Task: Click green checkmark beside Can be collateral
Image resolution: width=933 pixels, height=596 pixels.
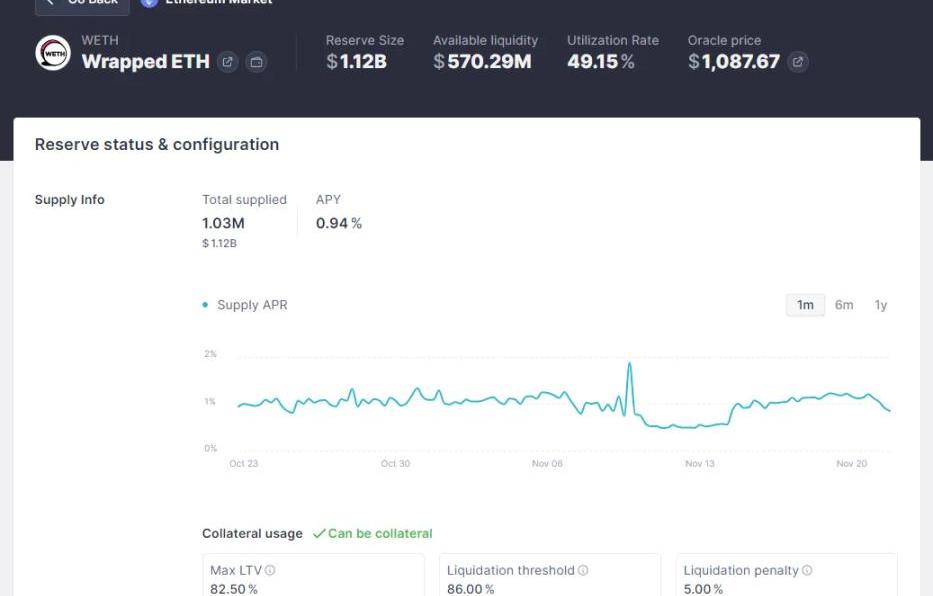Action: tap(319, 534)
